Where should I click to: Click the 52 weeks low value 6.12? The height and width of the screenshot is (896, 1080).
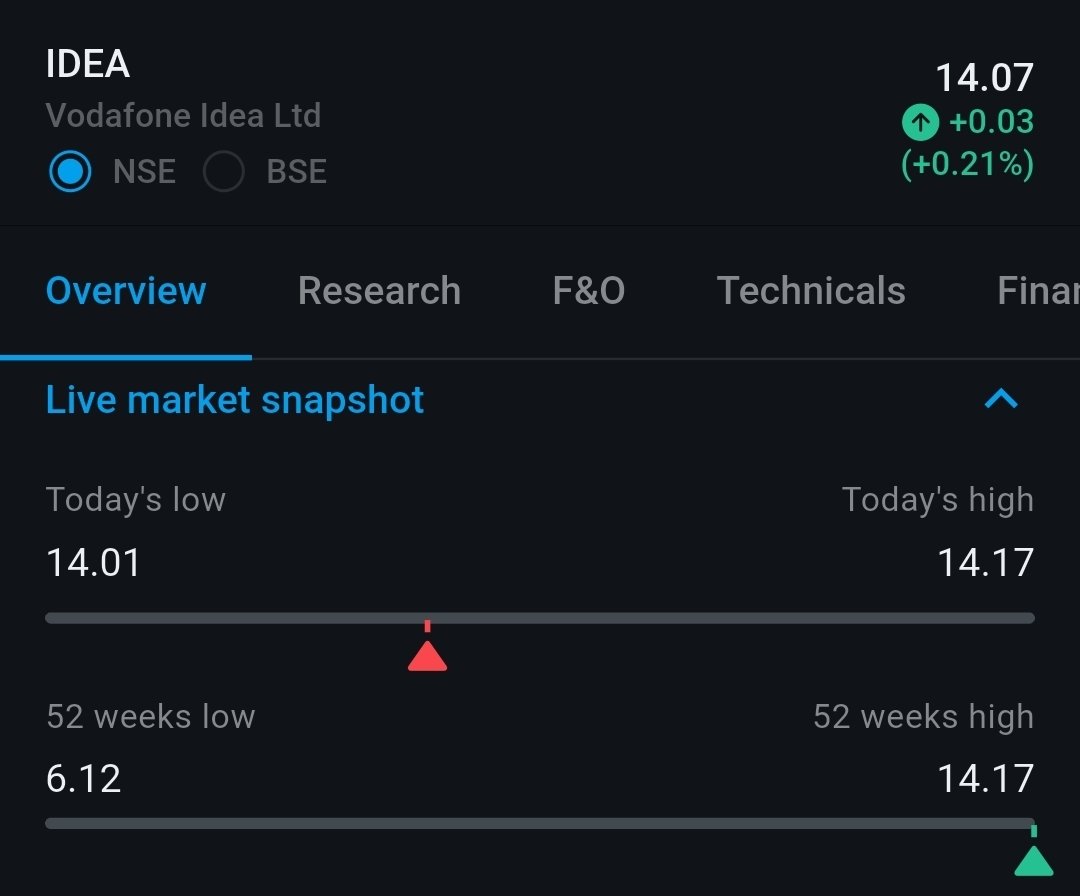coord(83,778)
